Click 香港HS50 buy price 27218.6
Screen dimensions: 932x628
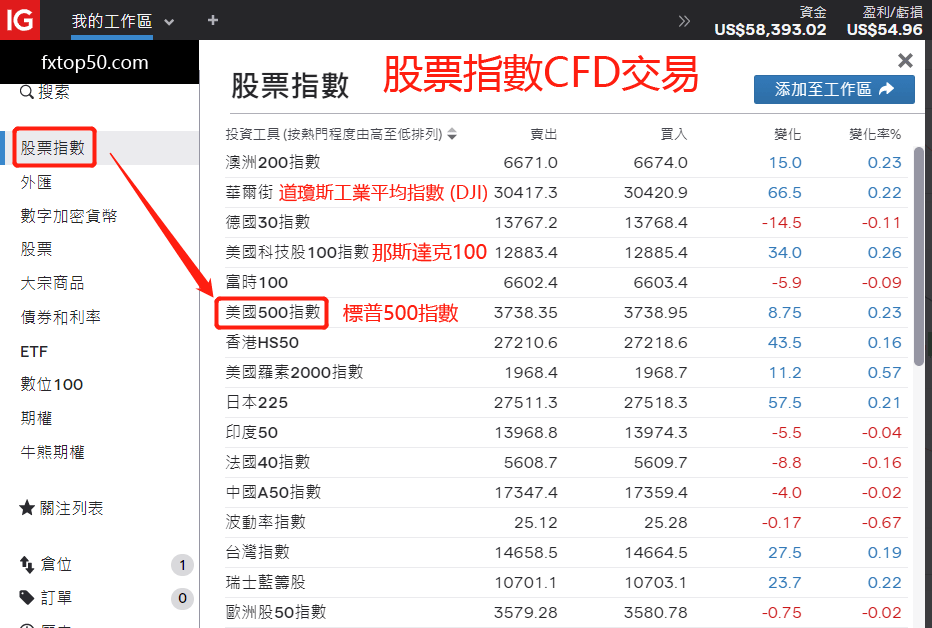click(x=656, y=342)
